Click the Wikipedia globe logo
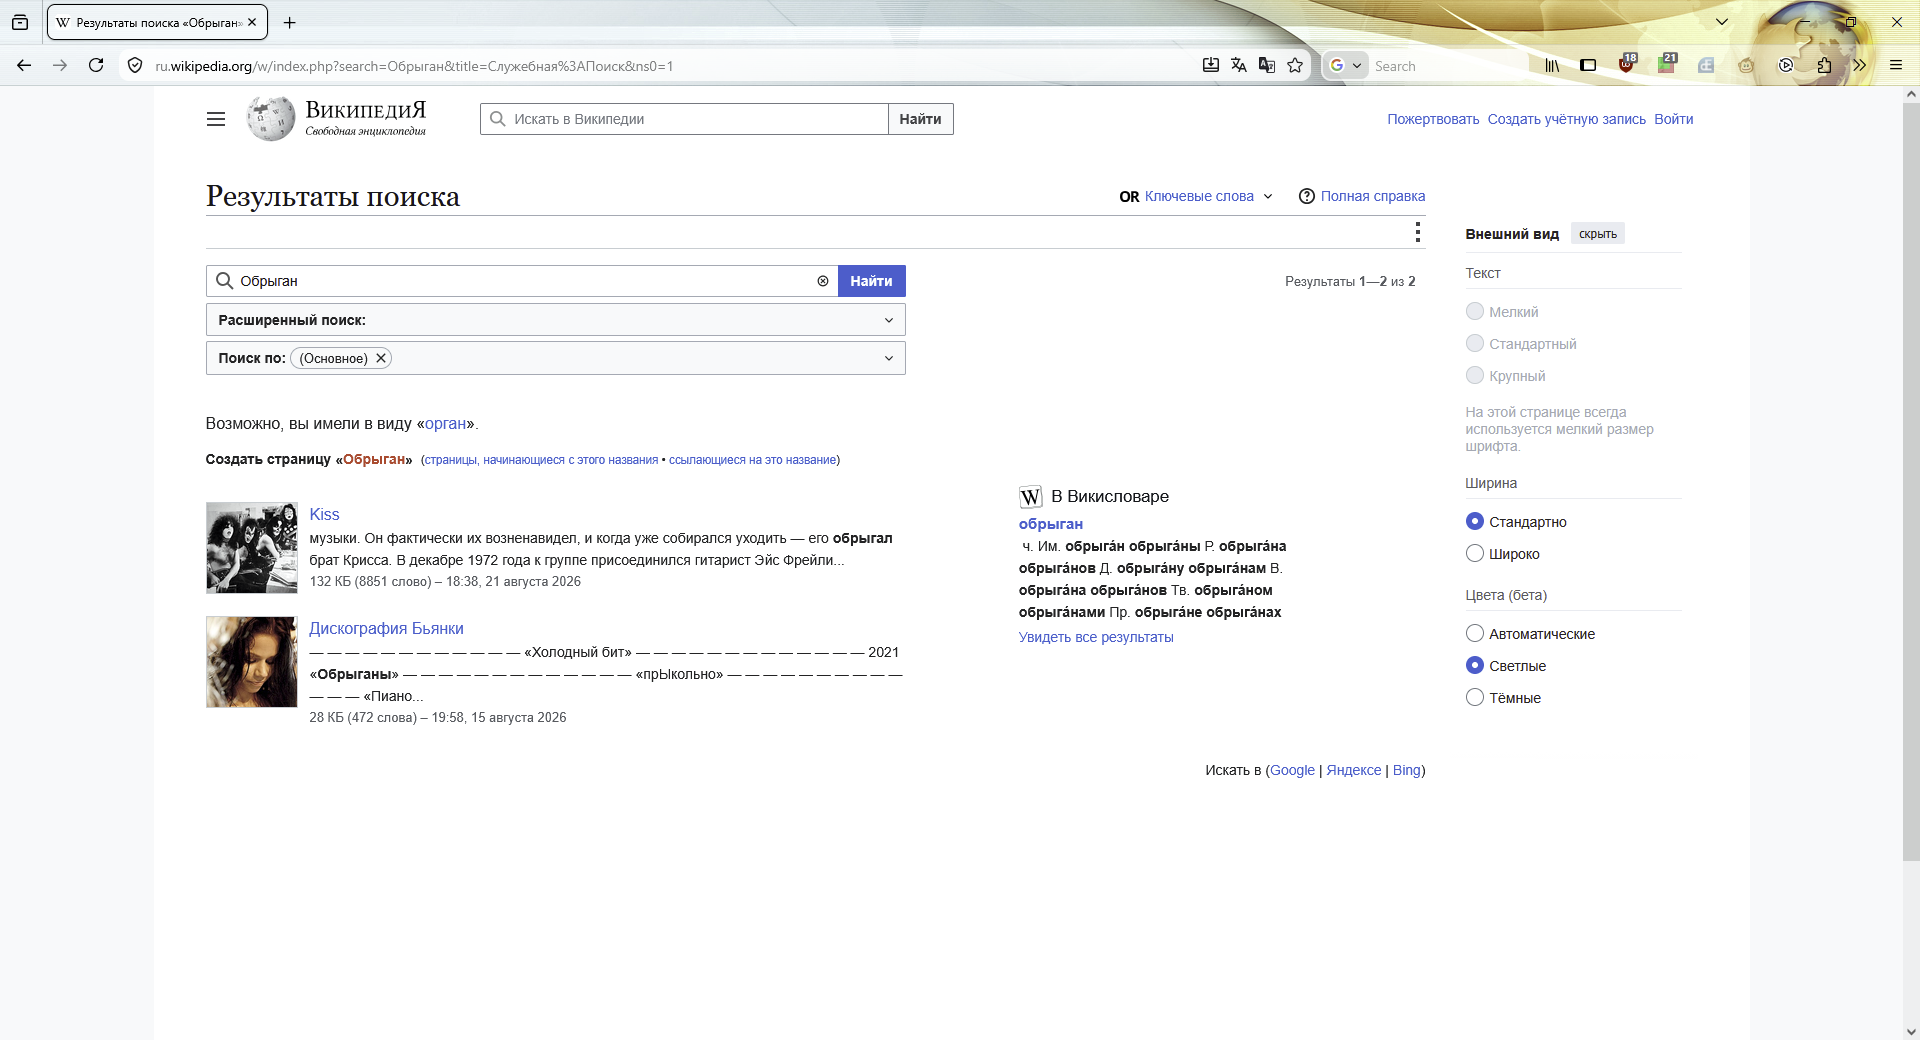Screen dimensions: 1920x1040 (x=271, y=119)
